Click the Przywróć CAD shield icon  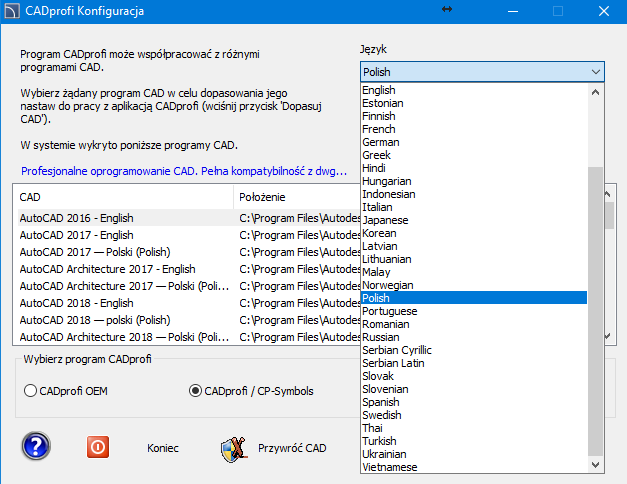pyautogui.click(x=233, y=448)
